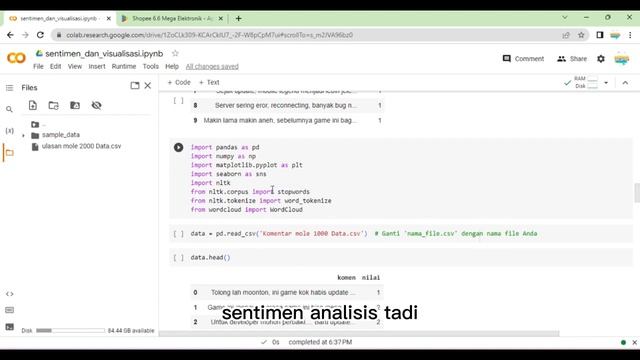Add a new Text cell
640x360 pixels.
209,82
